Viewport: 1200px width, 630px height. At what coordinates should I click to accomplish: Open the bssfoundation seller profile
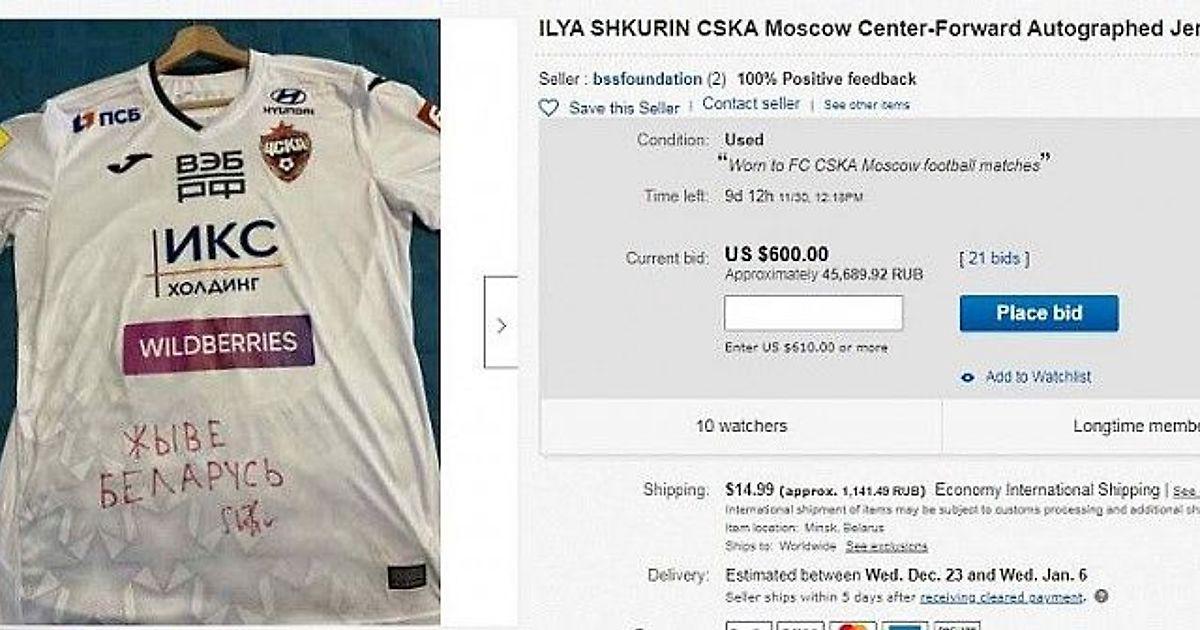click(x=648, y=79)
